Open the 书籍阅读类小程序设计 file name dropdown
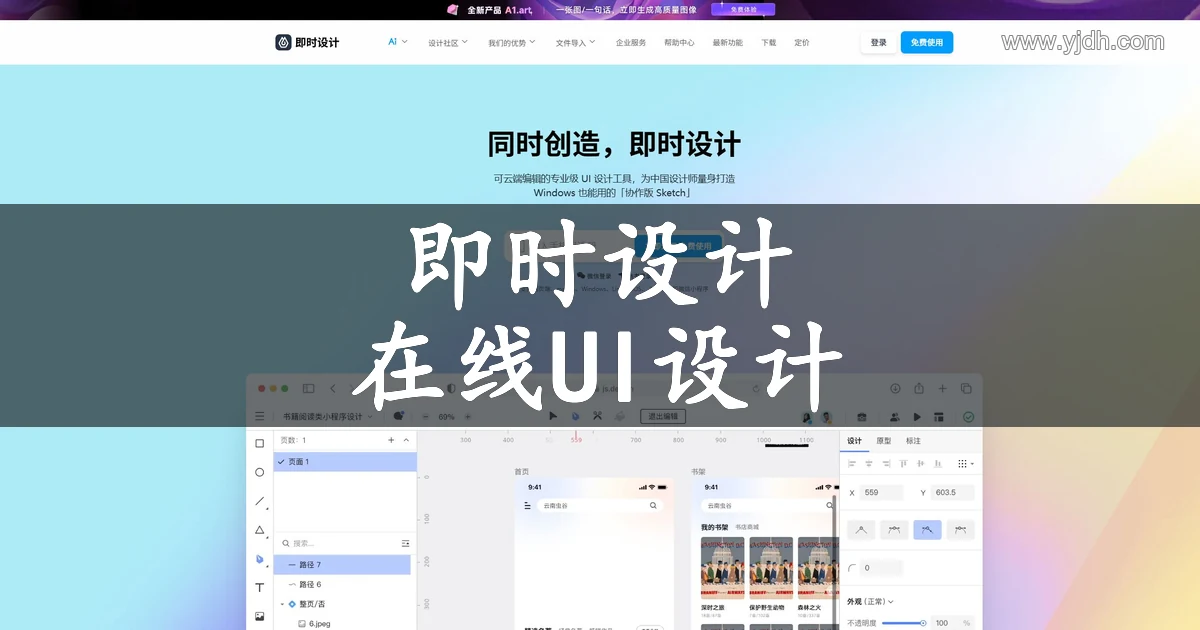This screenshot has width=1200, height=630. click(x=327, y=417)
